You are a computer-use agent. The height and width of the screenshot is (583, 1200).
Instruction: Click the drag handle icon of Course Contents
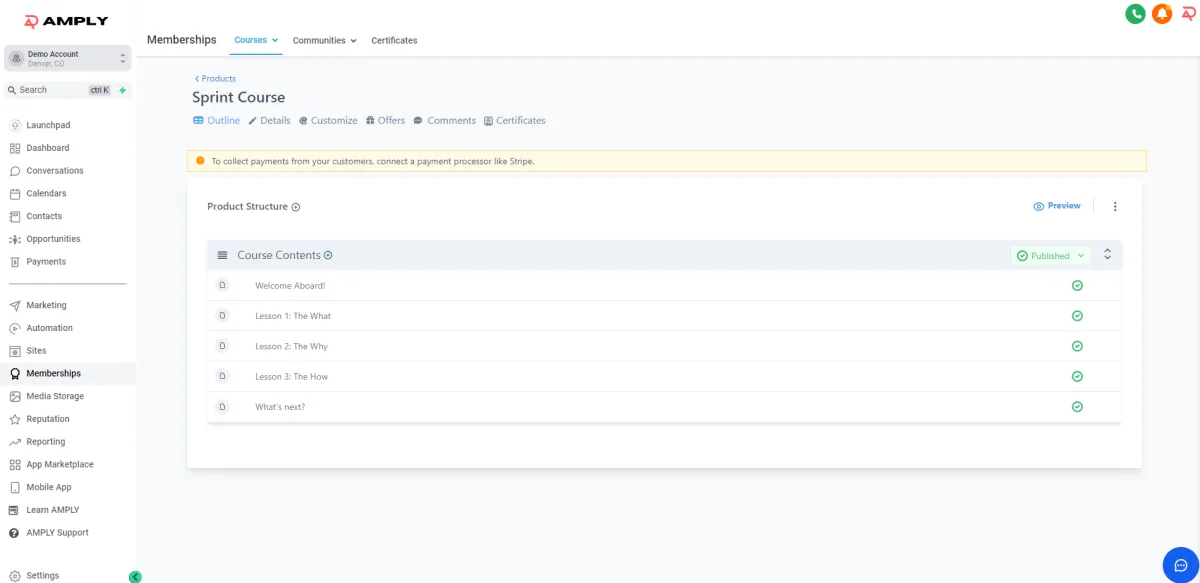(222, 256)
